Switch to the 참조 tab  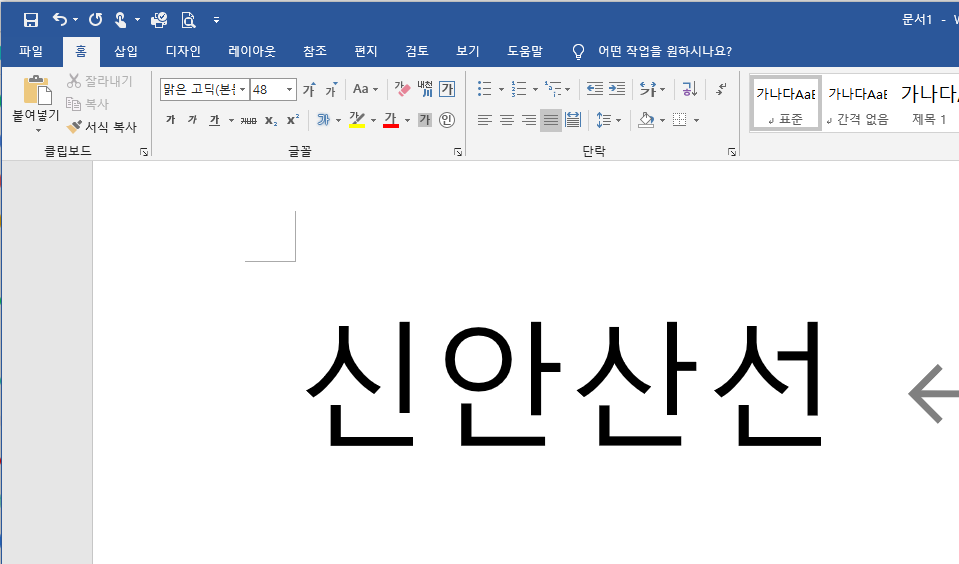[x=315, y=51]
